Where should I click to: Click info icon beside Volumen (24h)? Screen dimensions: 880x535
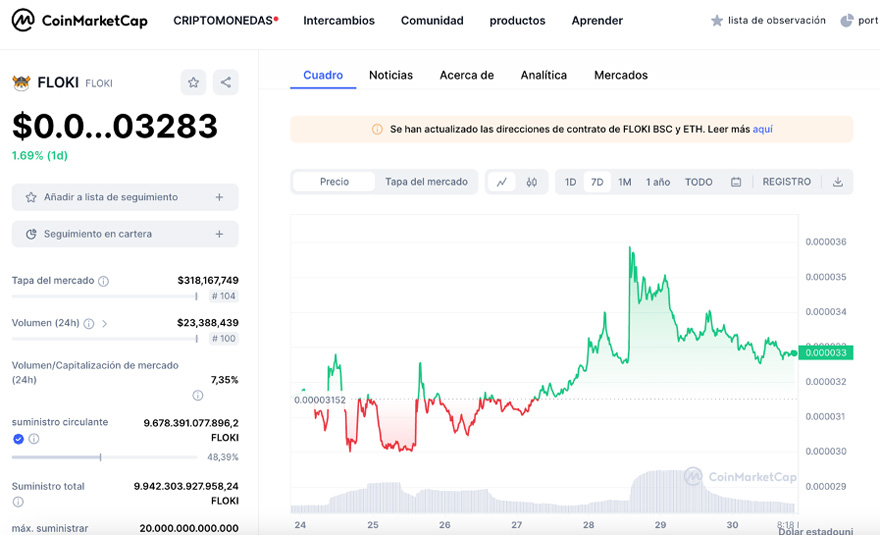click(89, 324)
